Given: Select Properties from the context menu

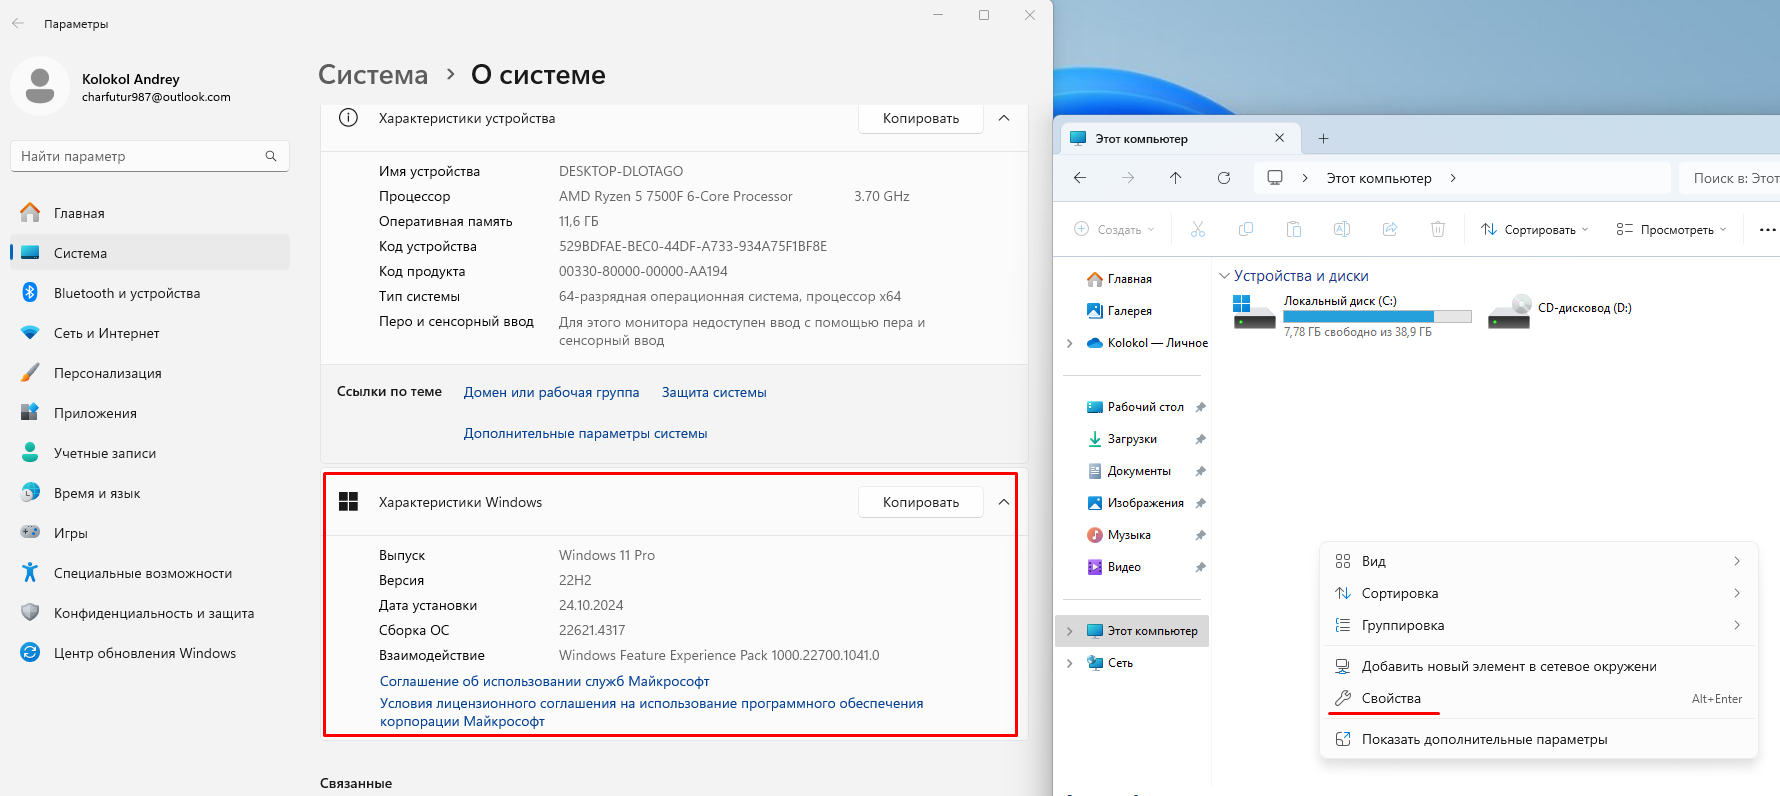Looking at the screenshot, I should [1391, 699].
